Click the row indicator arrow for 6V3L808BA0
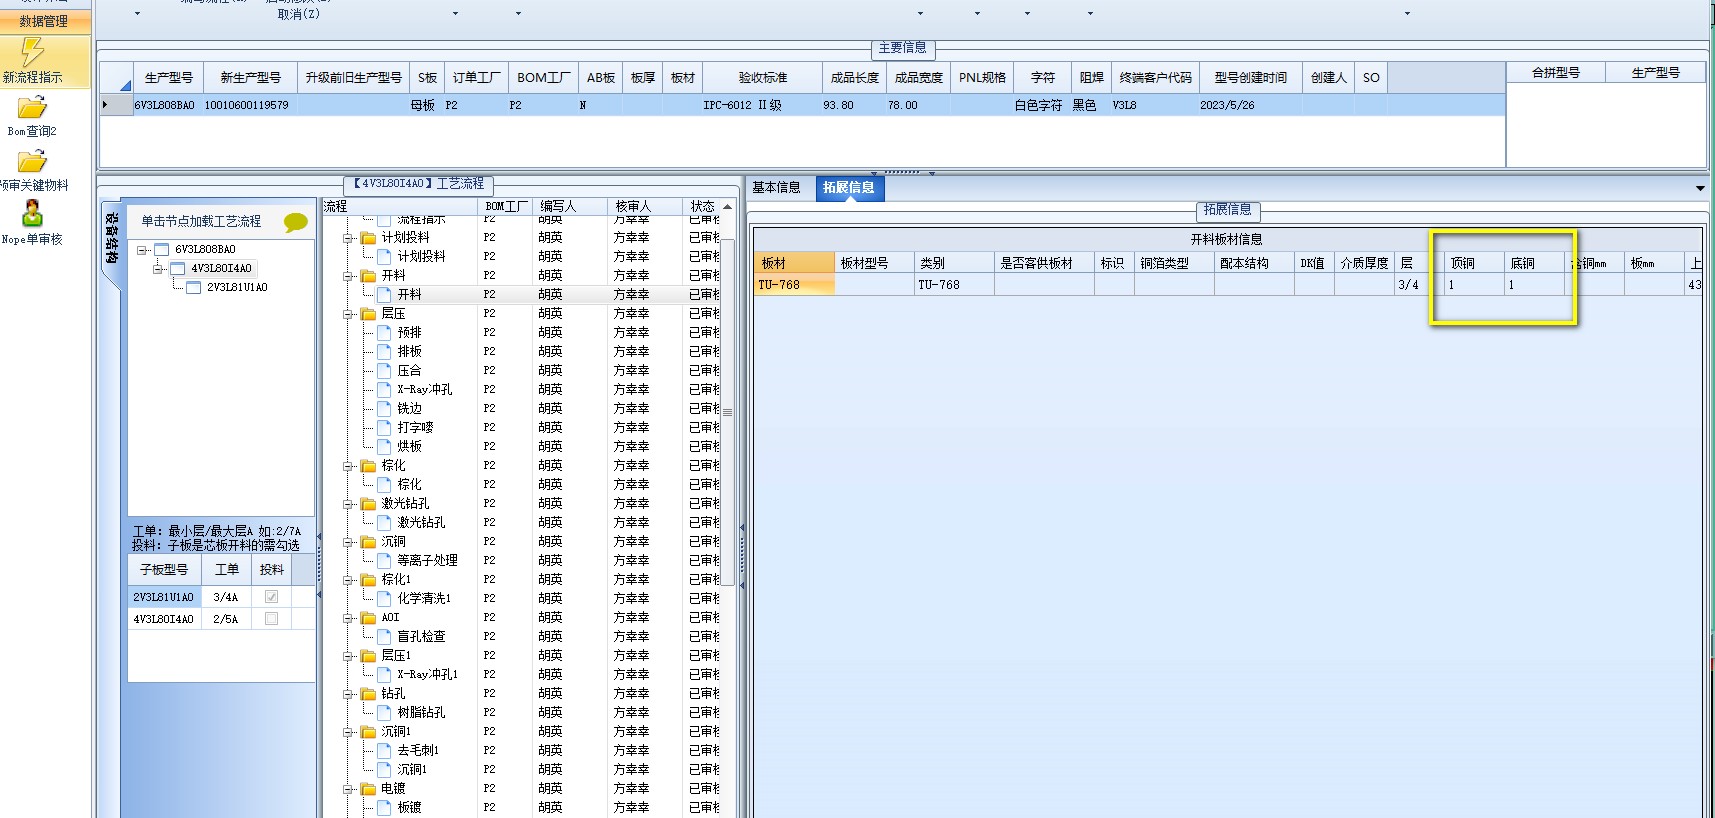The width and height of the screenshot is (1715, 818). [106, 105]
